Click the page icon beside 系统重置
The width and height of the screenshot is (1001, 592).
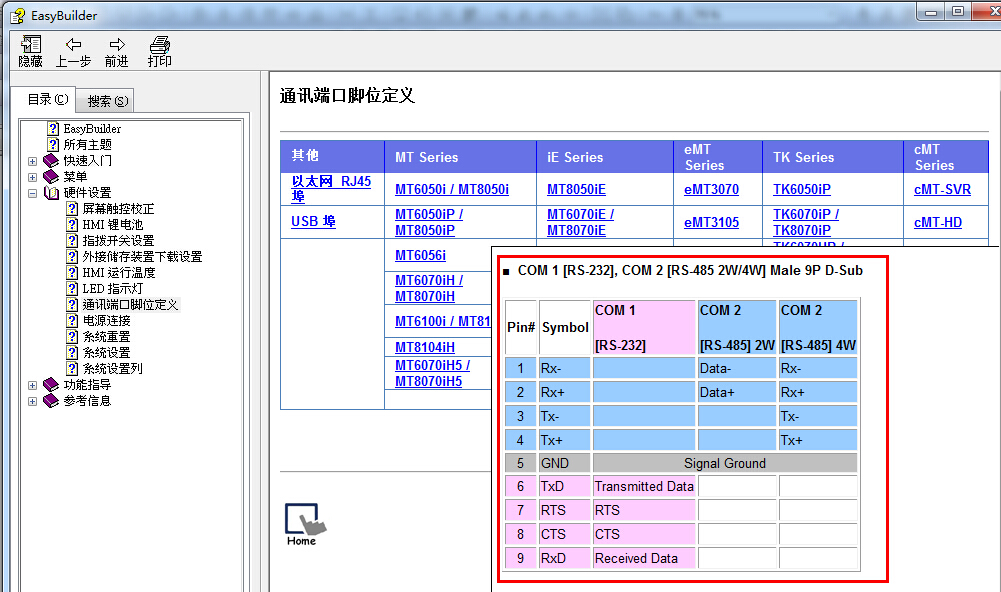pyautogui.click(x=73, y=337)
